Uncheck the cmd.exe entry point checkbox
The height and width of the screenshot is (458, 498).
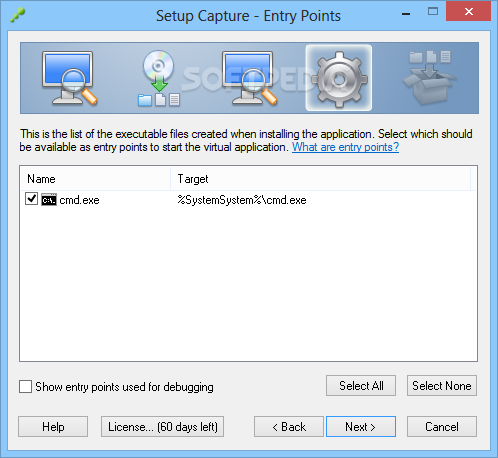pos(31,199)
